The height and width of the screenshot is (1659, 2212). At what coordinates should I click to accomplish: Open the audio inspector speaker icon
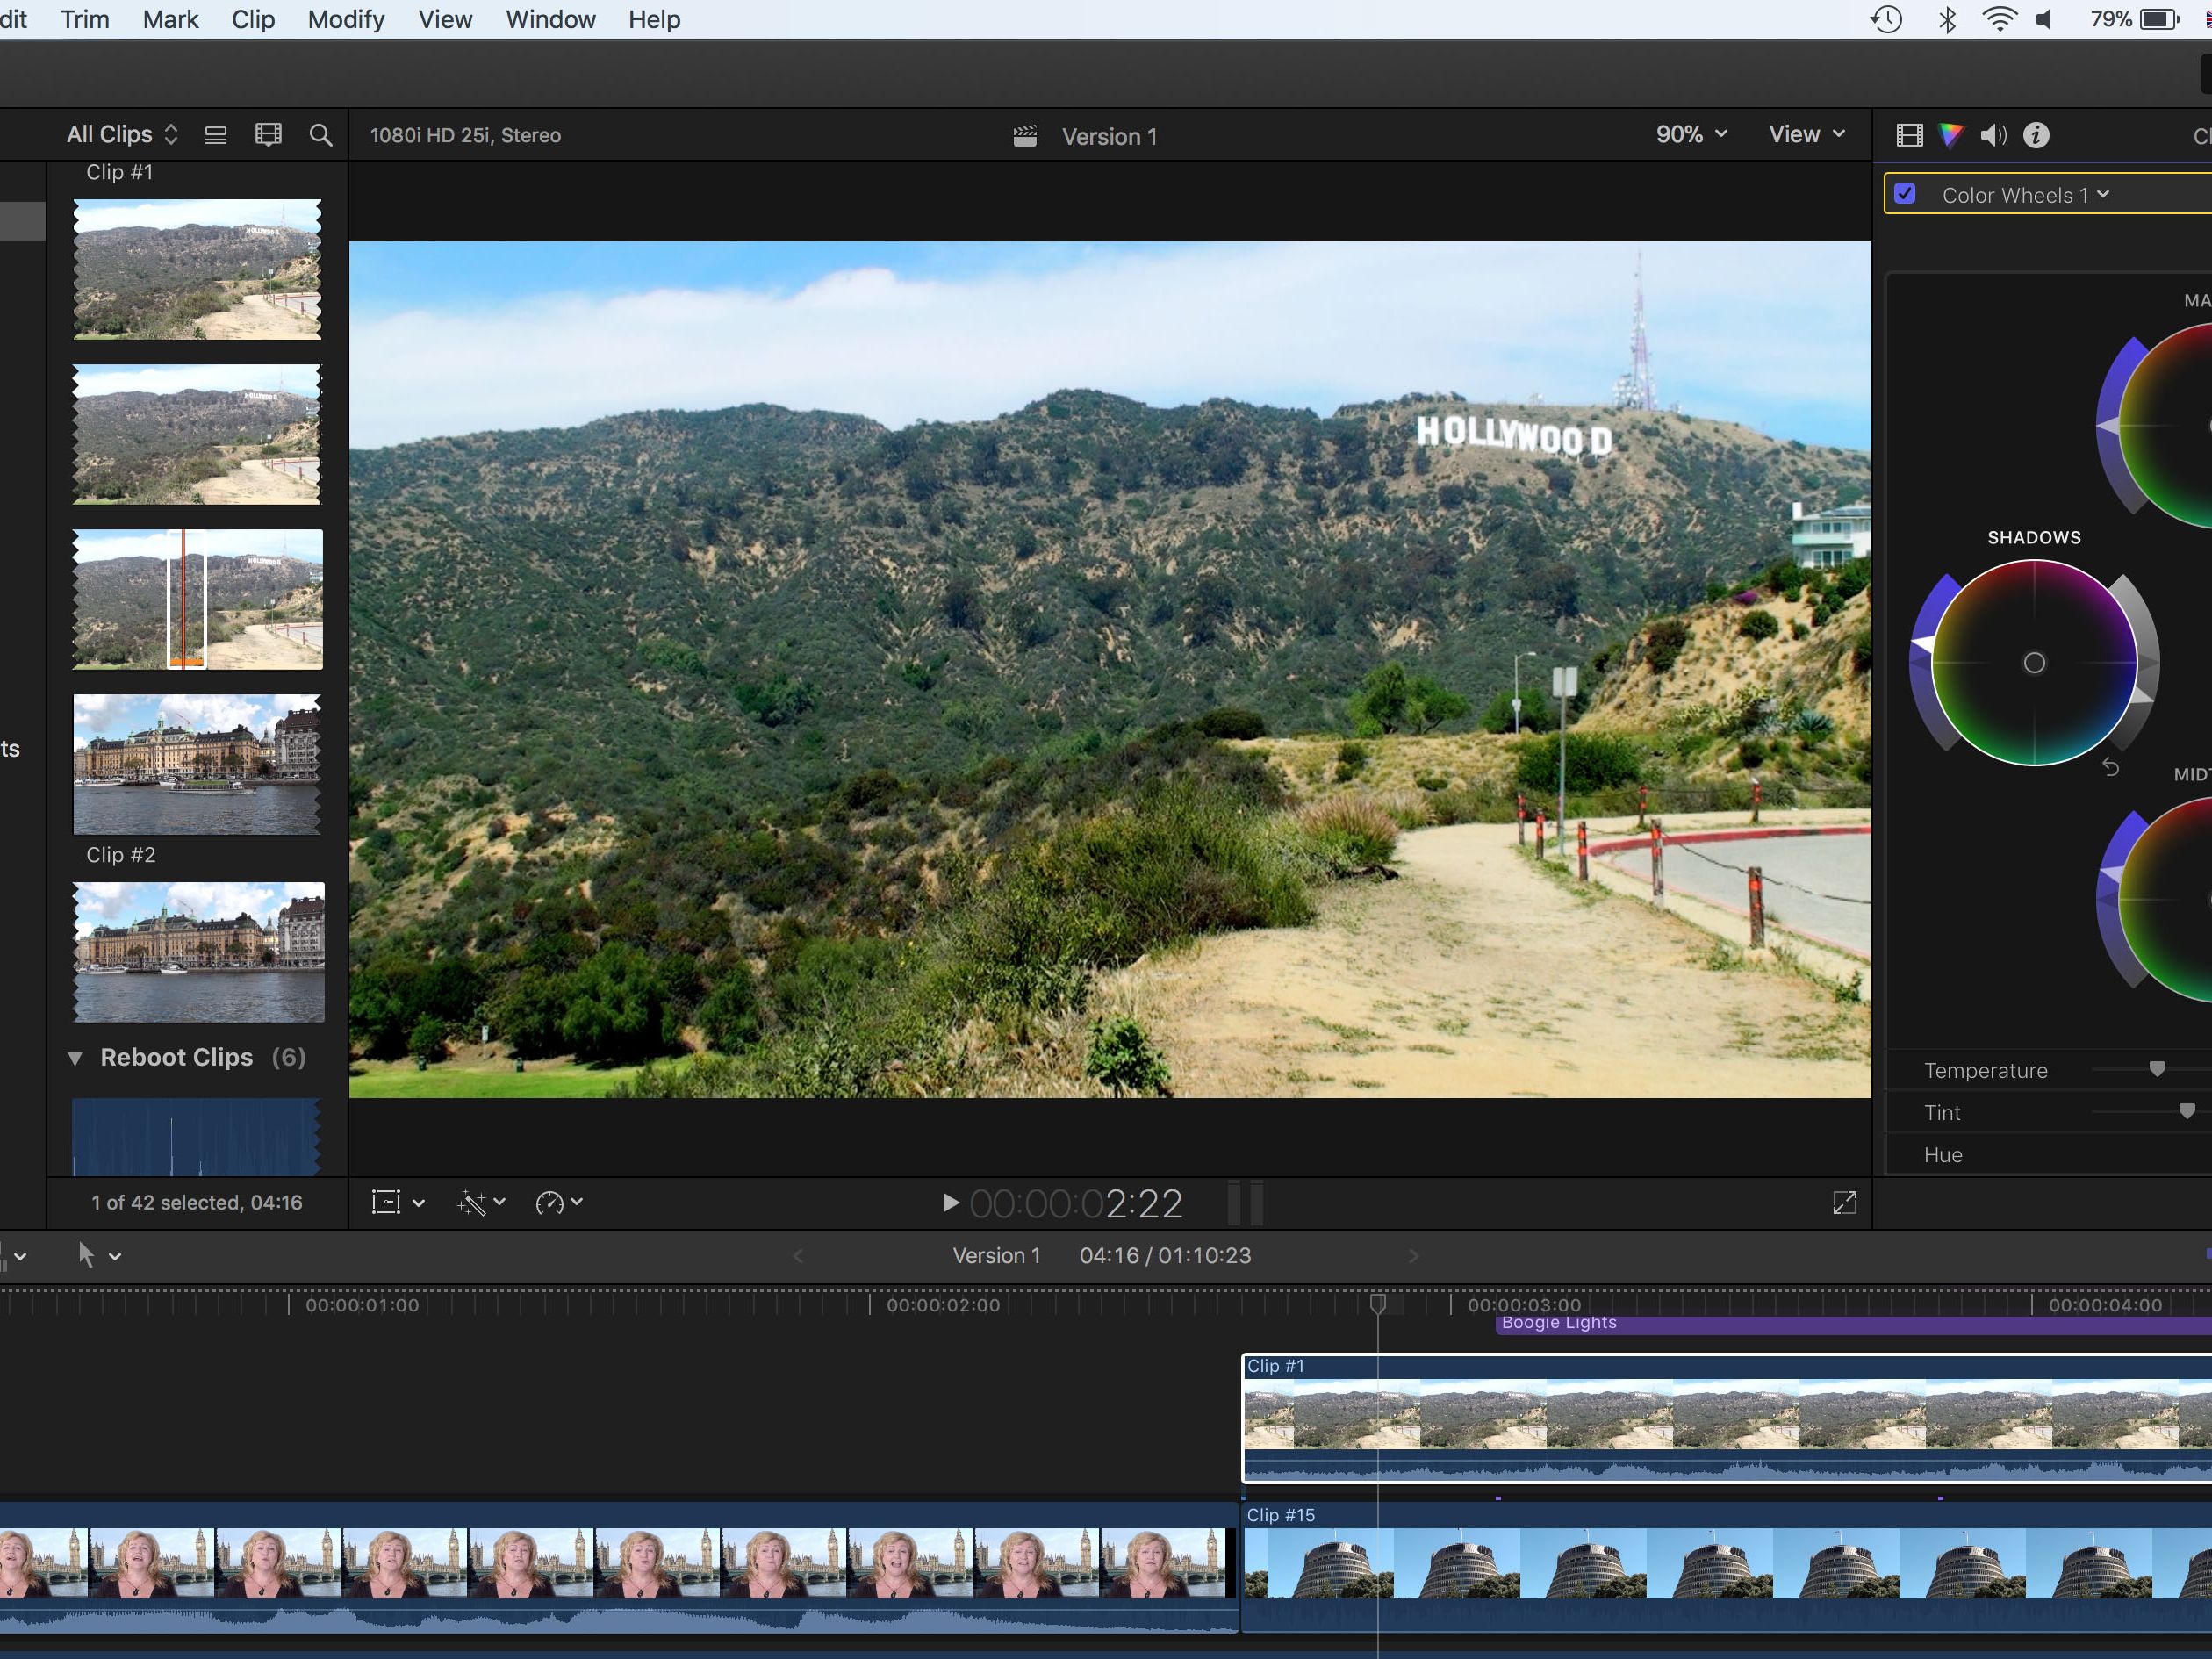pos(1993,135)
